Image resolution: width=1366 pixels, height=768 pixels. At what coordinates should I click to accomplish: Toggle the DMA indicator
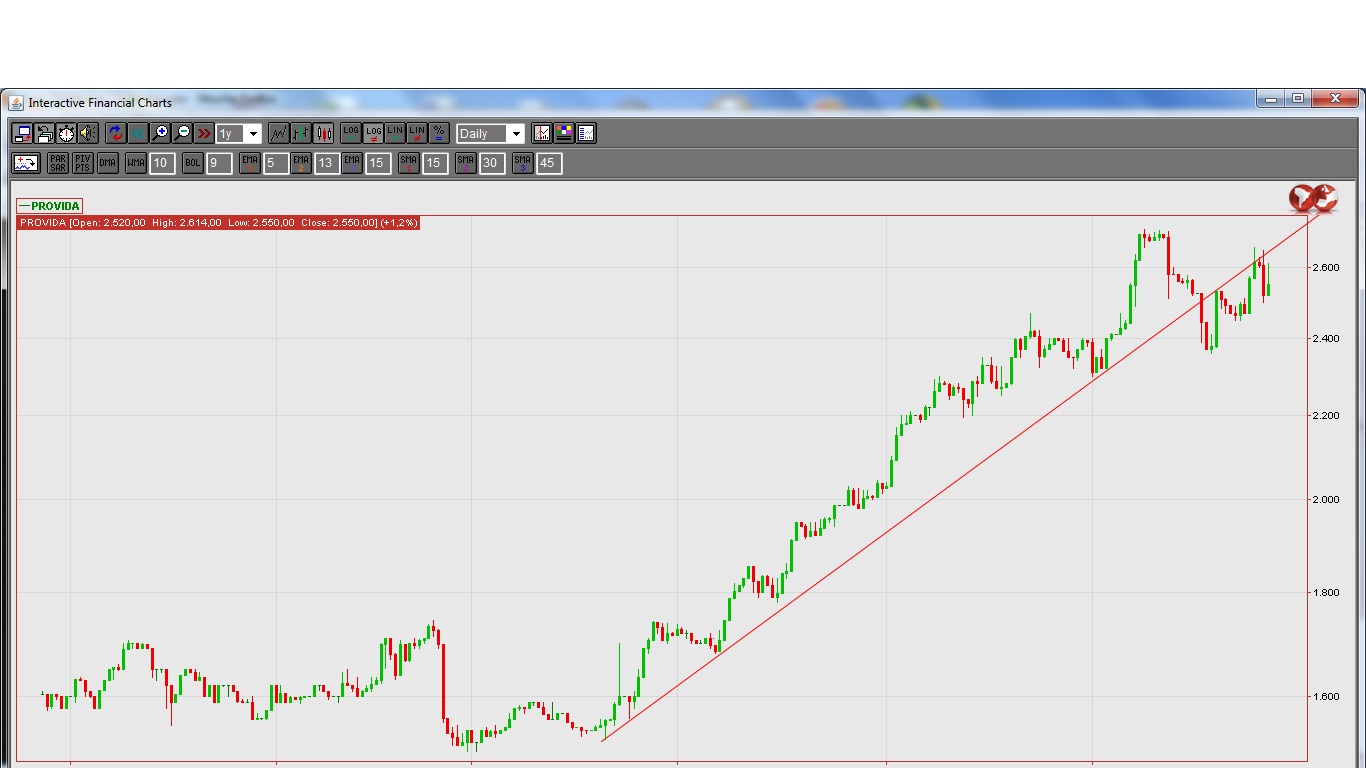[108, 163]
